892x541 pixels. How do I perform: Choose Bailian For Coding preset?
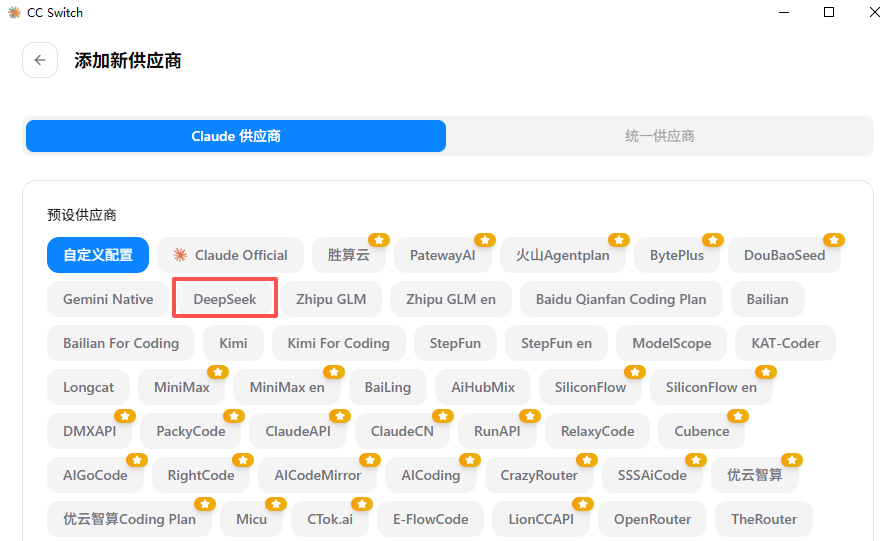coord(121,343)
